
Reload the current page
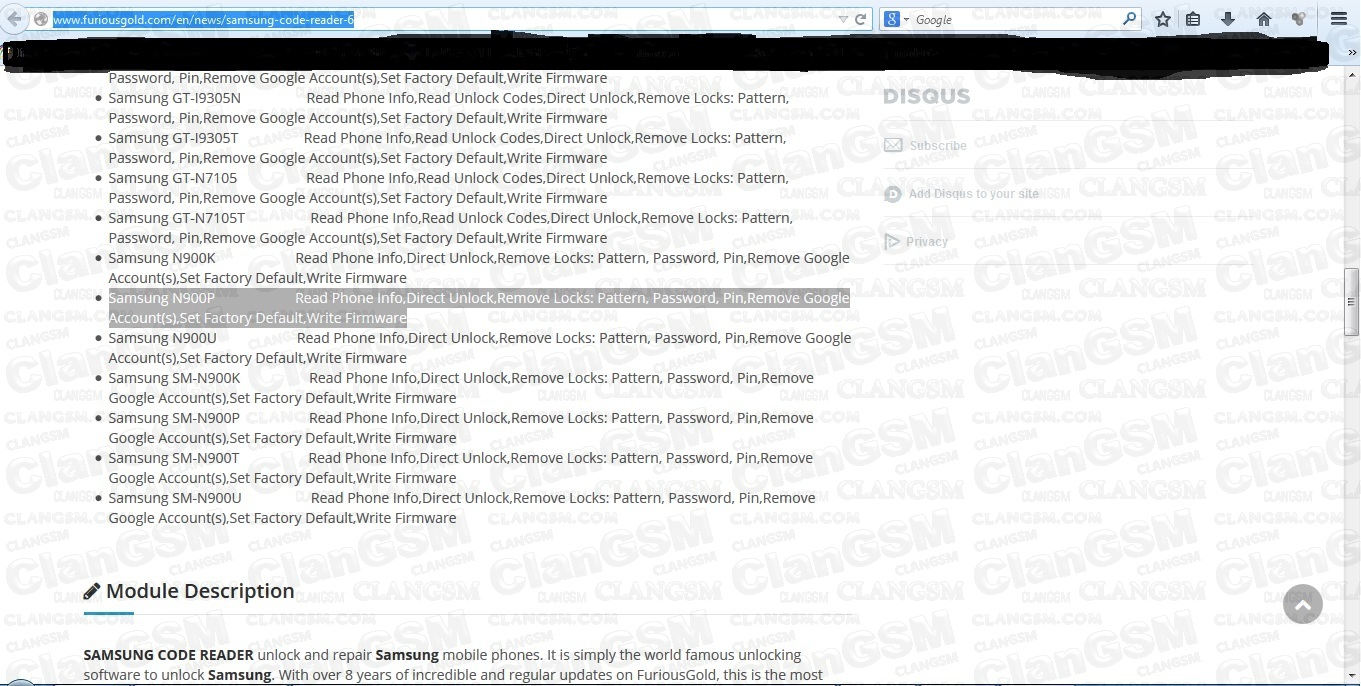point(861,19)
